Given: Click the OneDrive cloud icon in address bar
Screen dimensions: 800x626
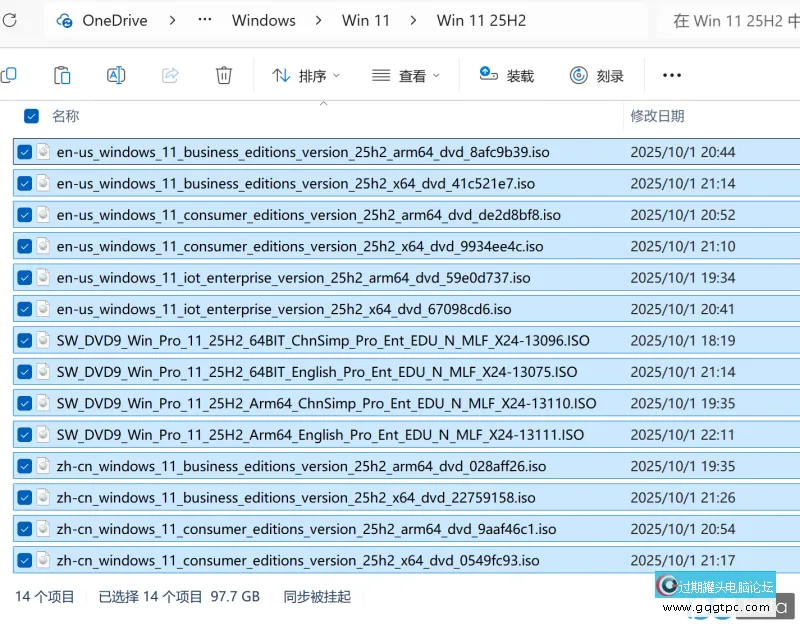Looking at the screenshot, I should 65,20.
